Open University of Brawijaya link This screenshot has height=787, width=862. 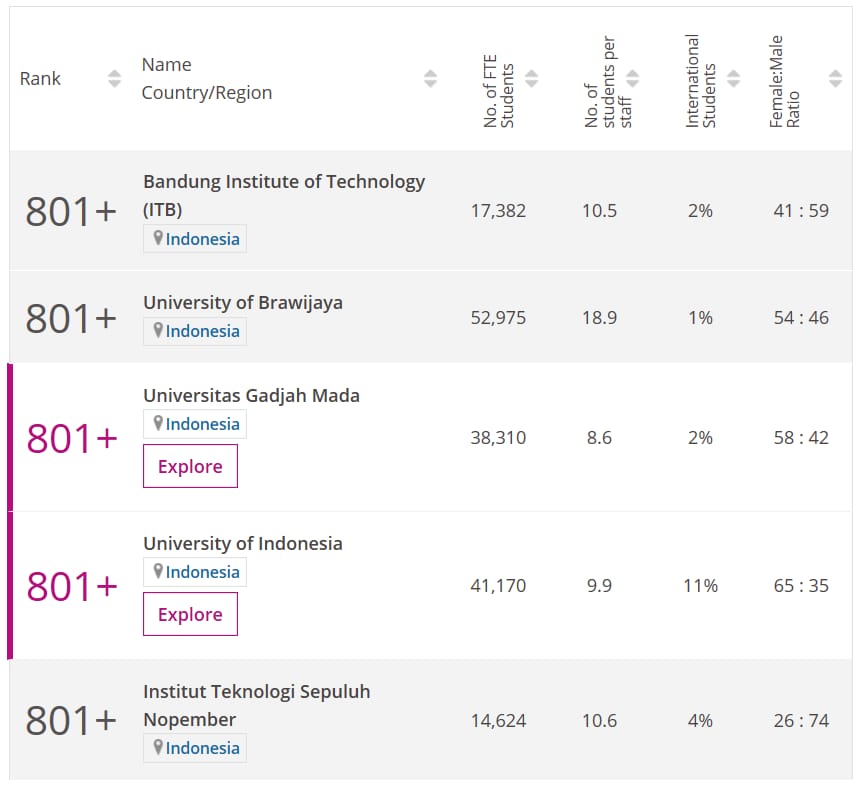point(242,302)
